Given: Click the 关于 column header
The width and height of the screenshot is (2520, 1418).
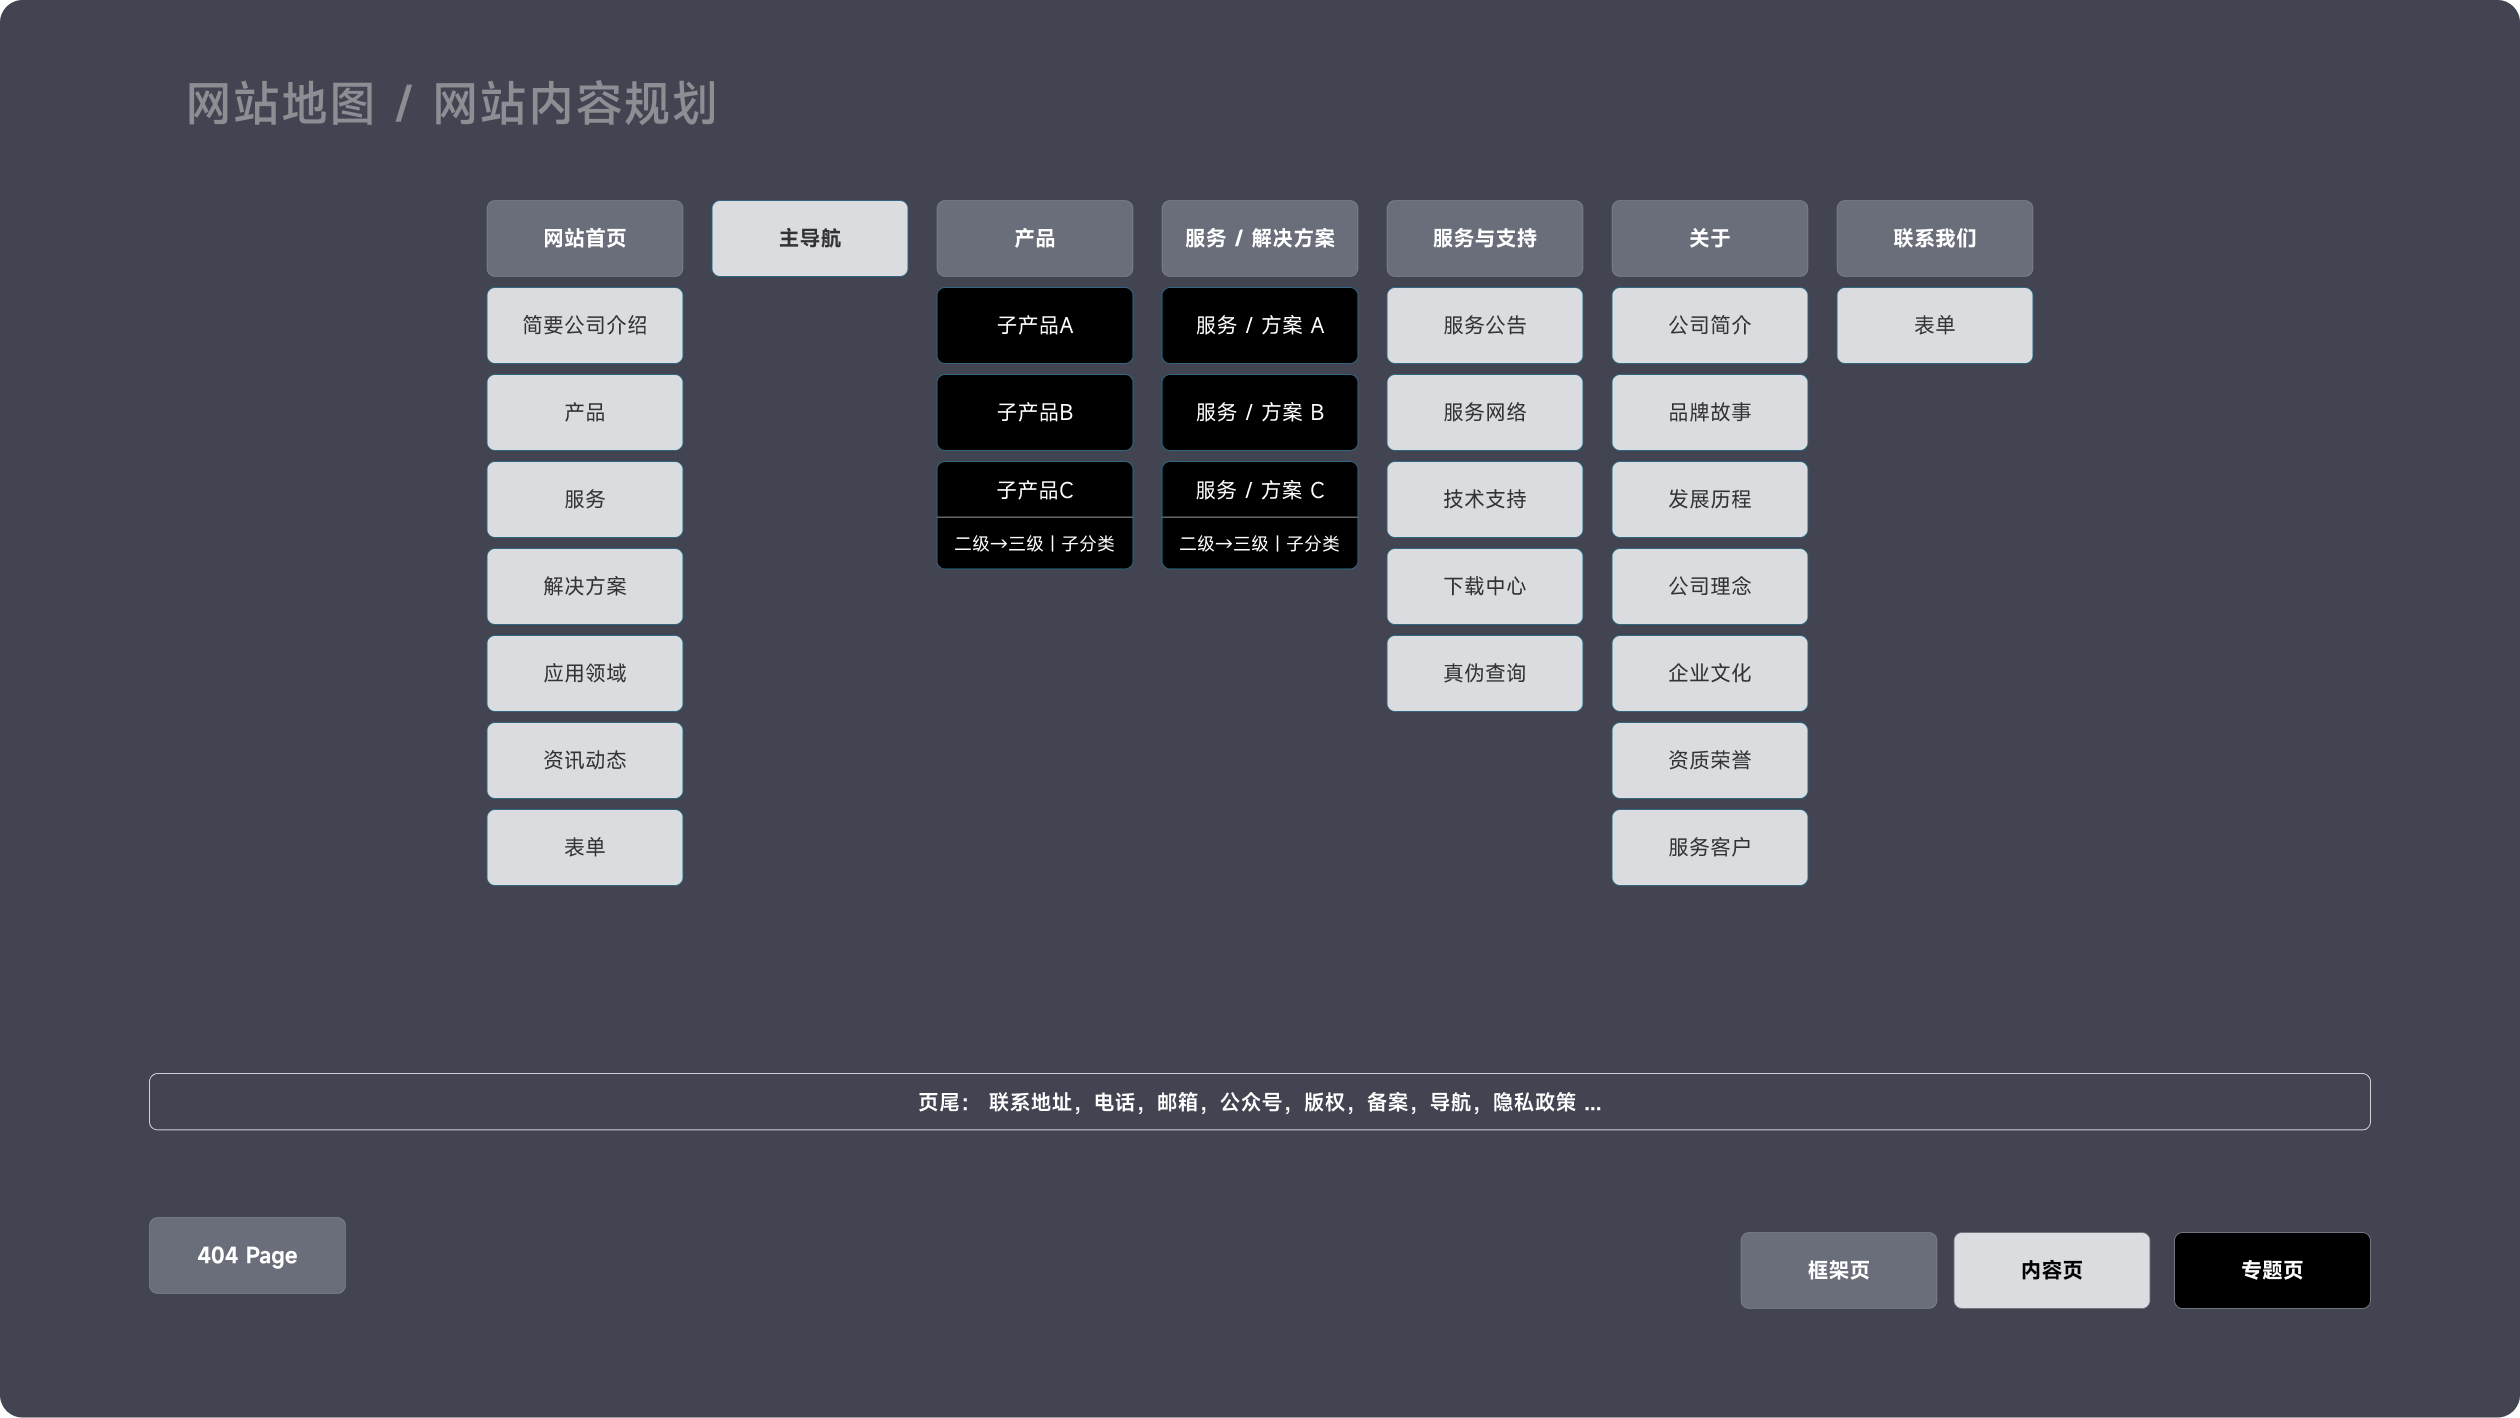Looking at the screenshot, I should (1709, 238).
